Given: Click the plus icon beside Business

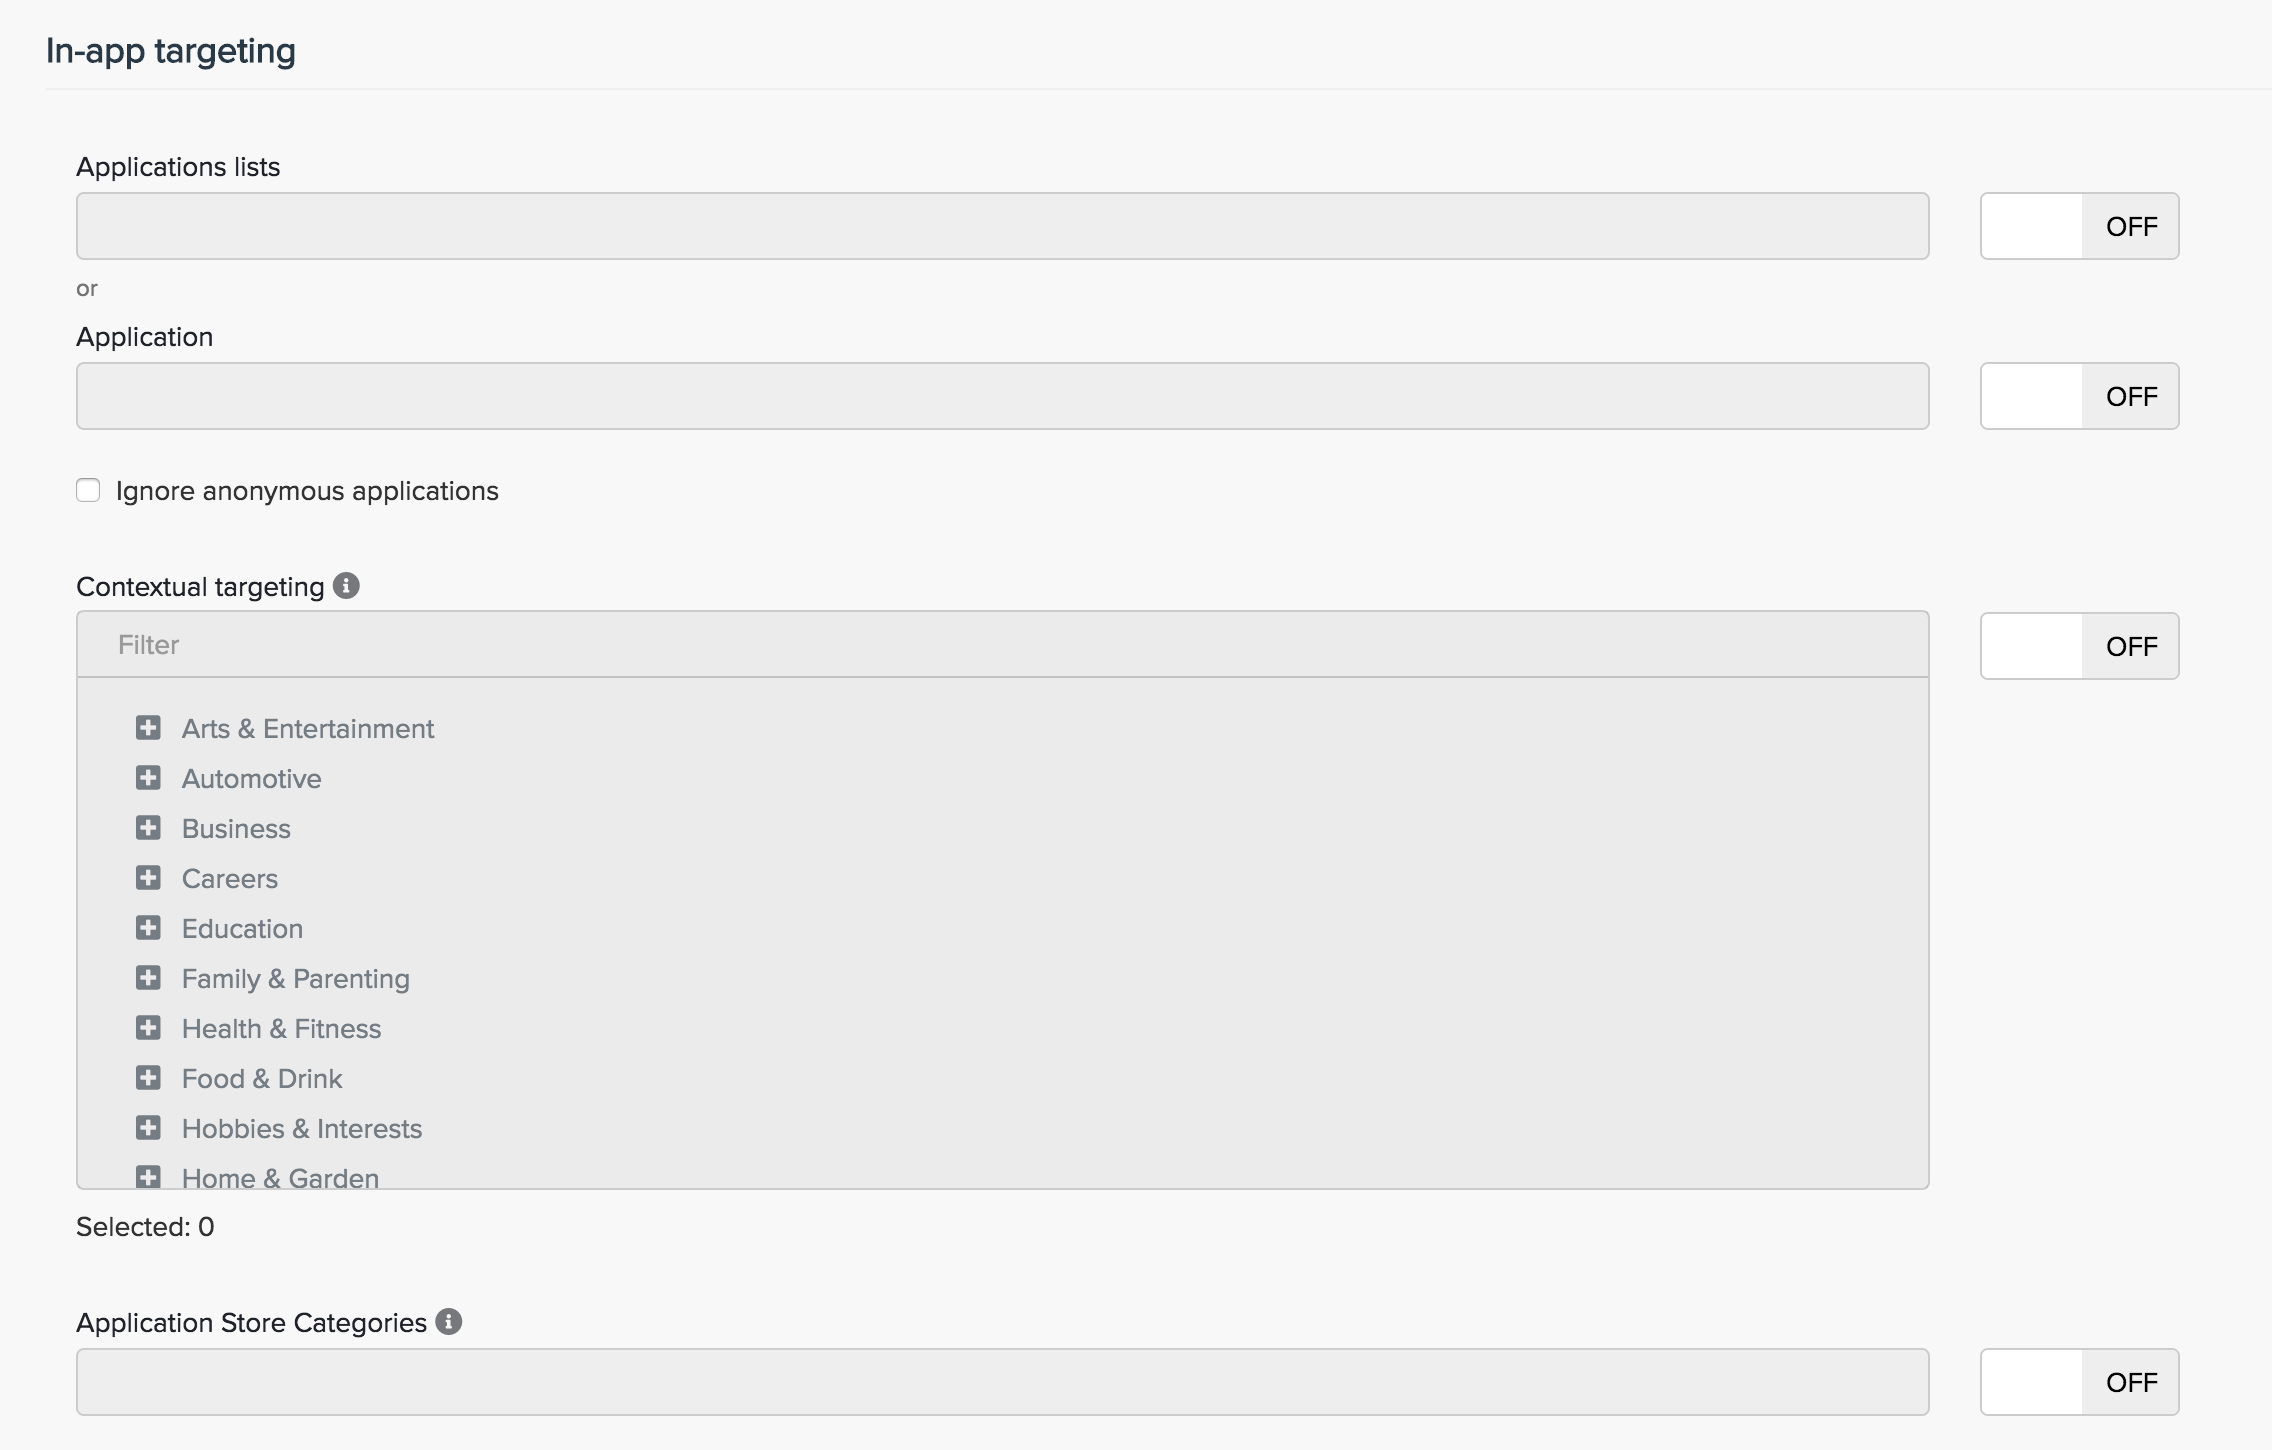Looking at the screenshot, I should click(x=148, y=828).
